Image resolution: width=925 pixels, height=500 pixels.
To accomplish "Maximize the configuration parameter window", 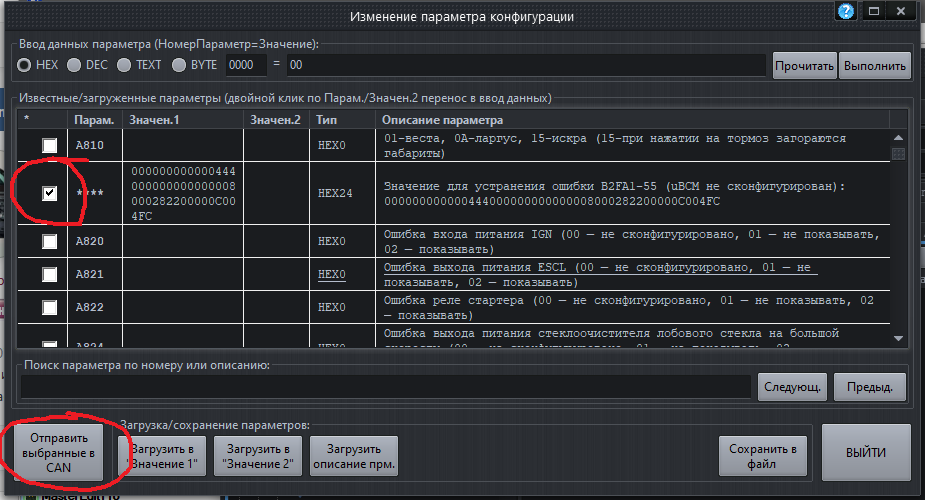I will (874, 12).
